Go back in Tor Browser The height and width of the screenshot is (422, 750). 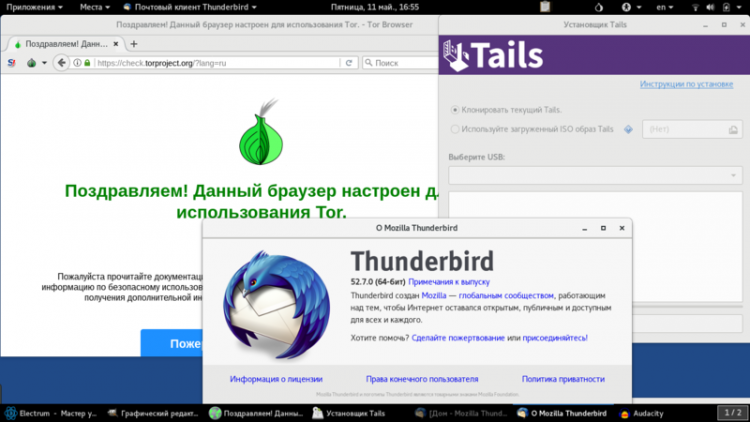tap(62, 63)
